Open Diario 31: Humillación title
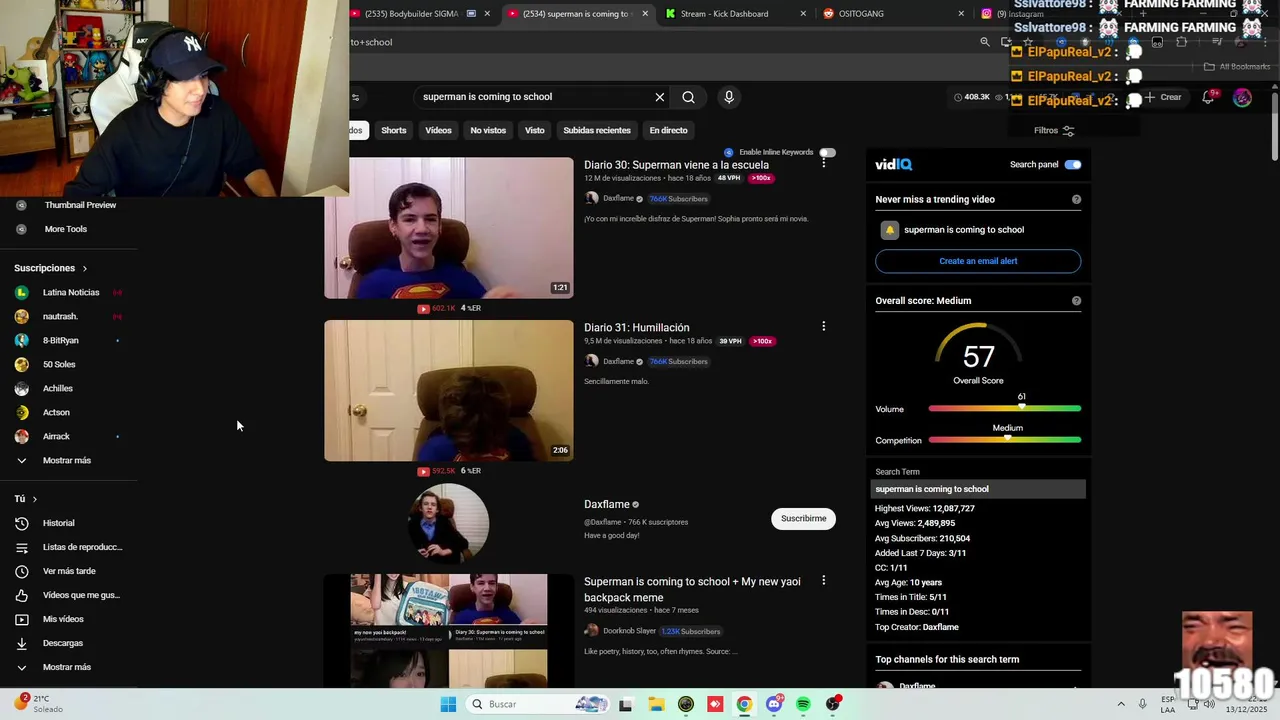 click(x=636, y=328)
